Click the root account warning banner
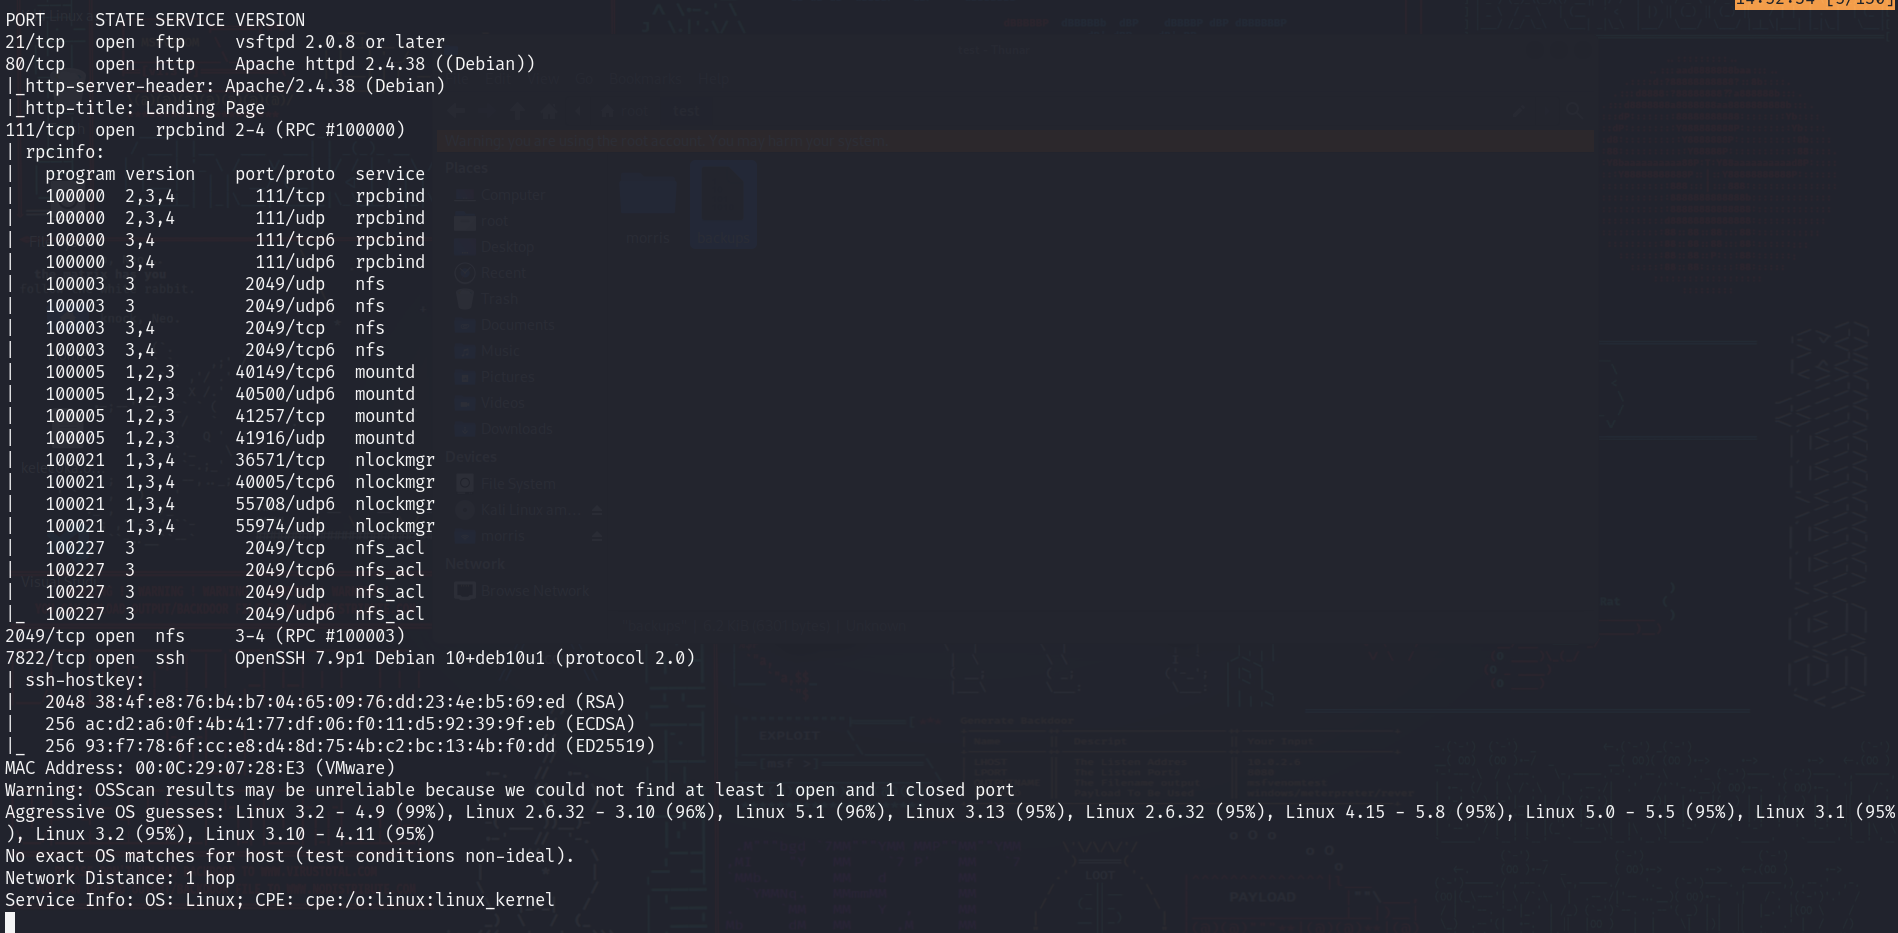Image resolution: width=1898 pixels, height=933 pixels. pyautogui.click(x=1016, y=141)
